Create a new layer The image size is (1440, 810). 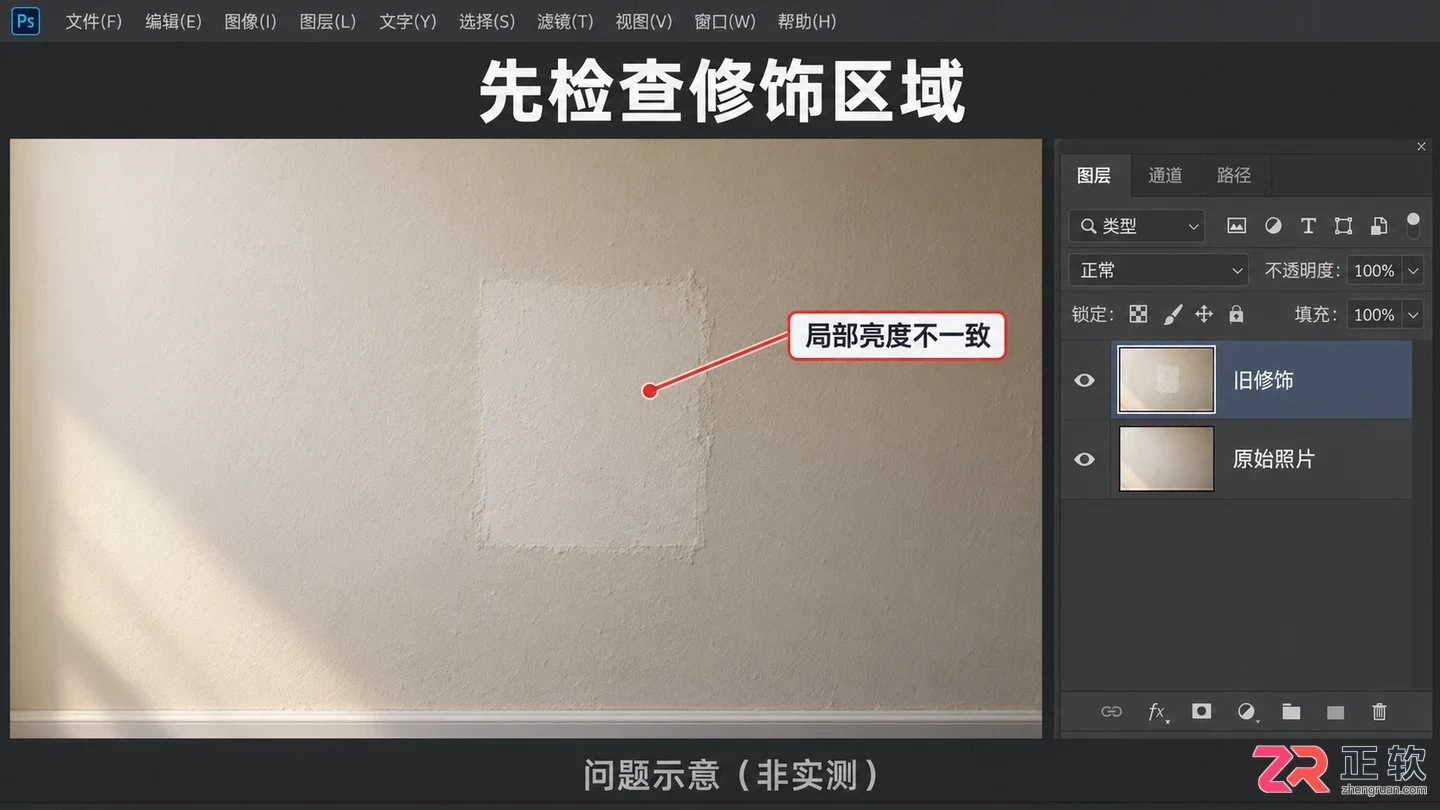1335,712
